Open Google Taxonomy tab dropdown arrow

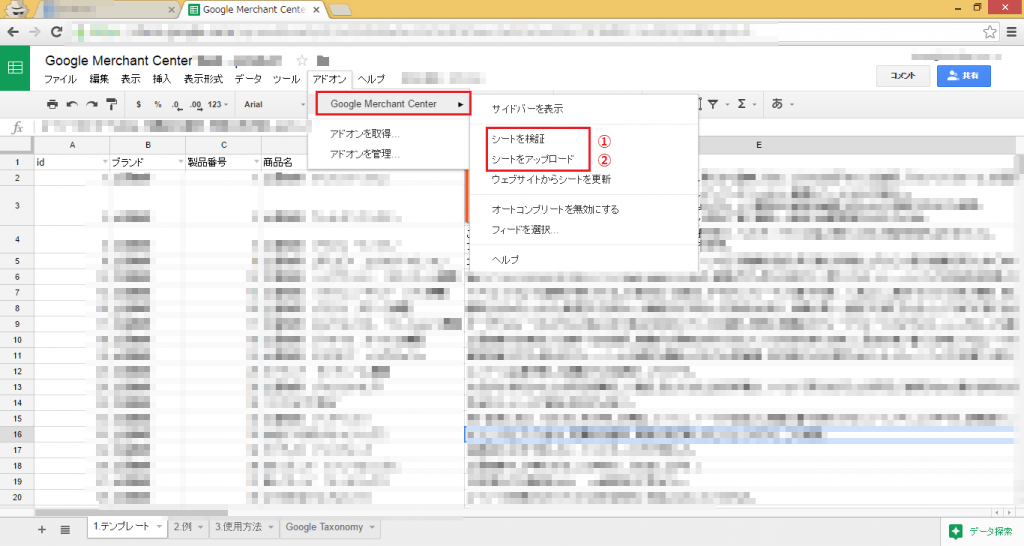coord(372,527)
